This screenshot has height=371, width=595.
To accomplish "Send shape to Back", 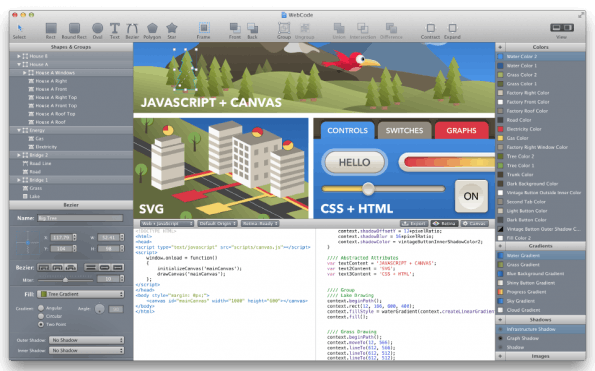I will click(x=252, y=30).
